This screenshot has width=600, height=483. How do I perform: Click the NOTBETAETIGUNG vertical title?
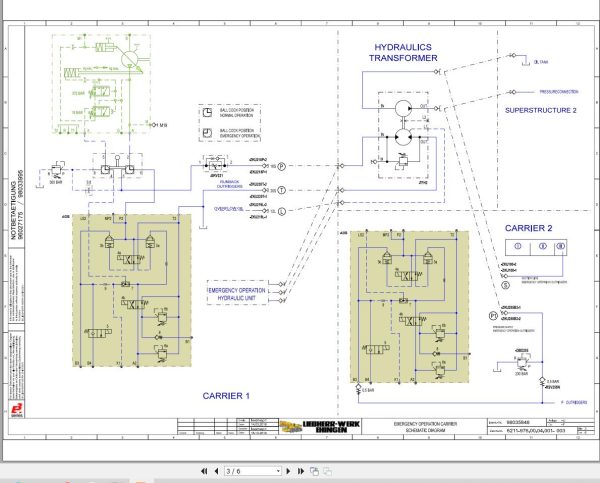click(14, 210)
